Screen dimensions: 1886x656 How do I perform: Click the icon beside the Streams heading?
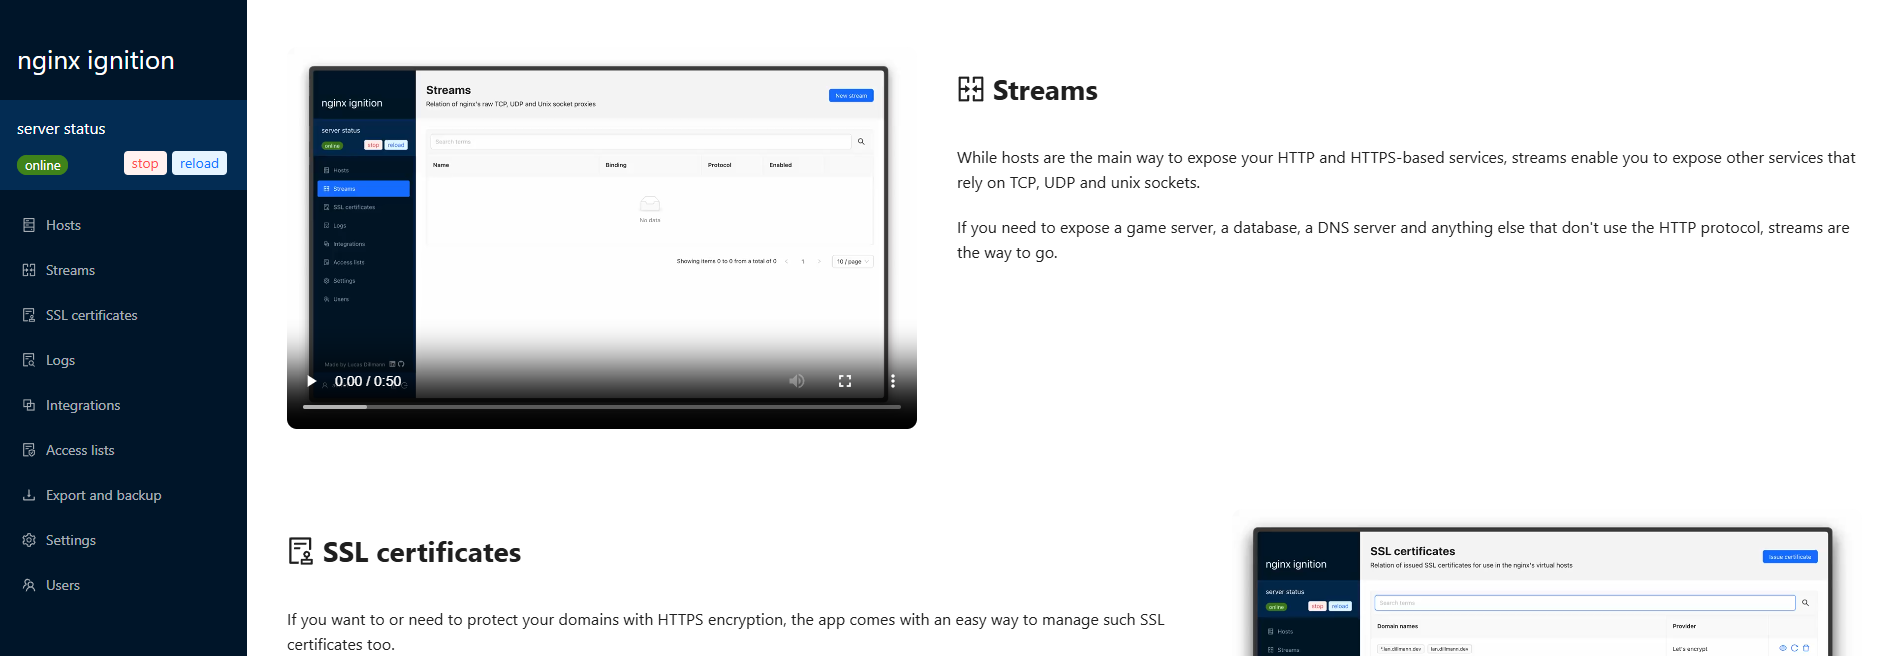(970, 90)
